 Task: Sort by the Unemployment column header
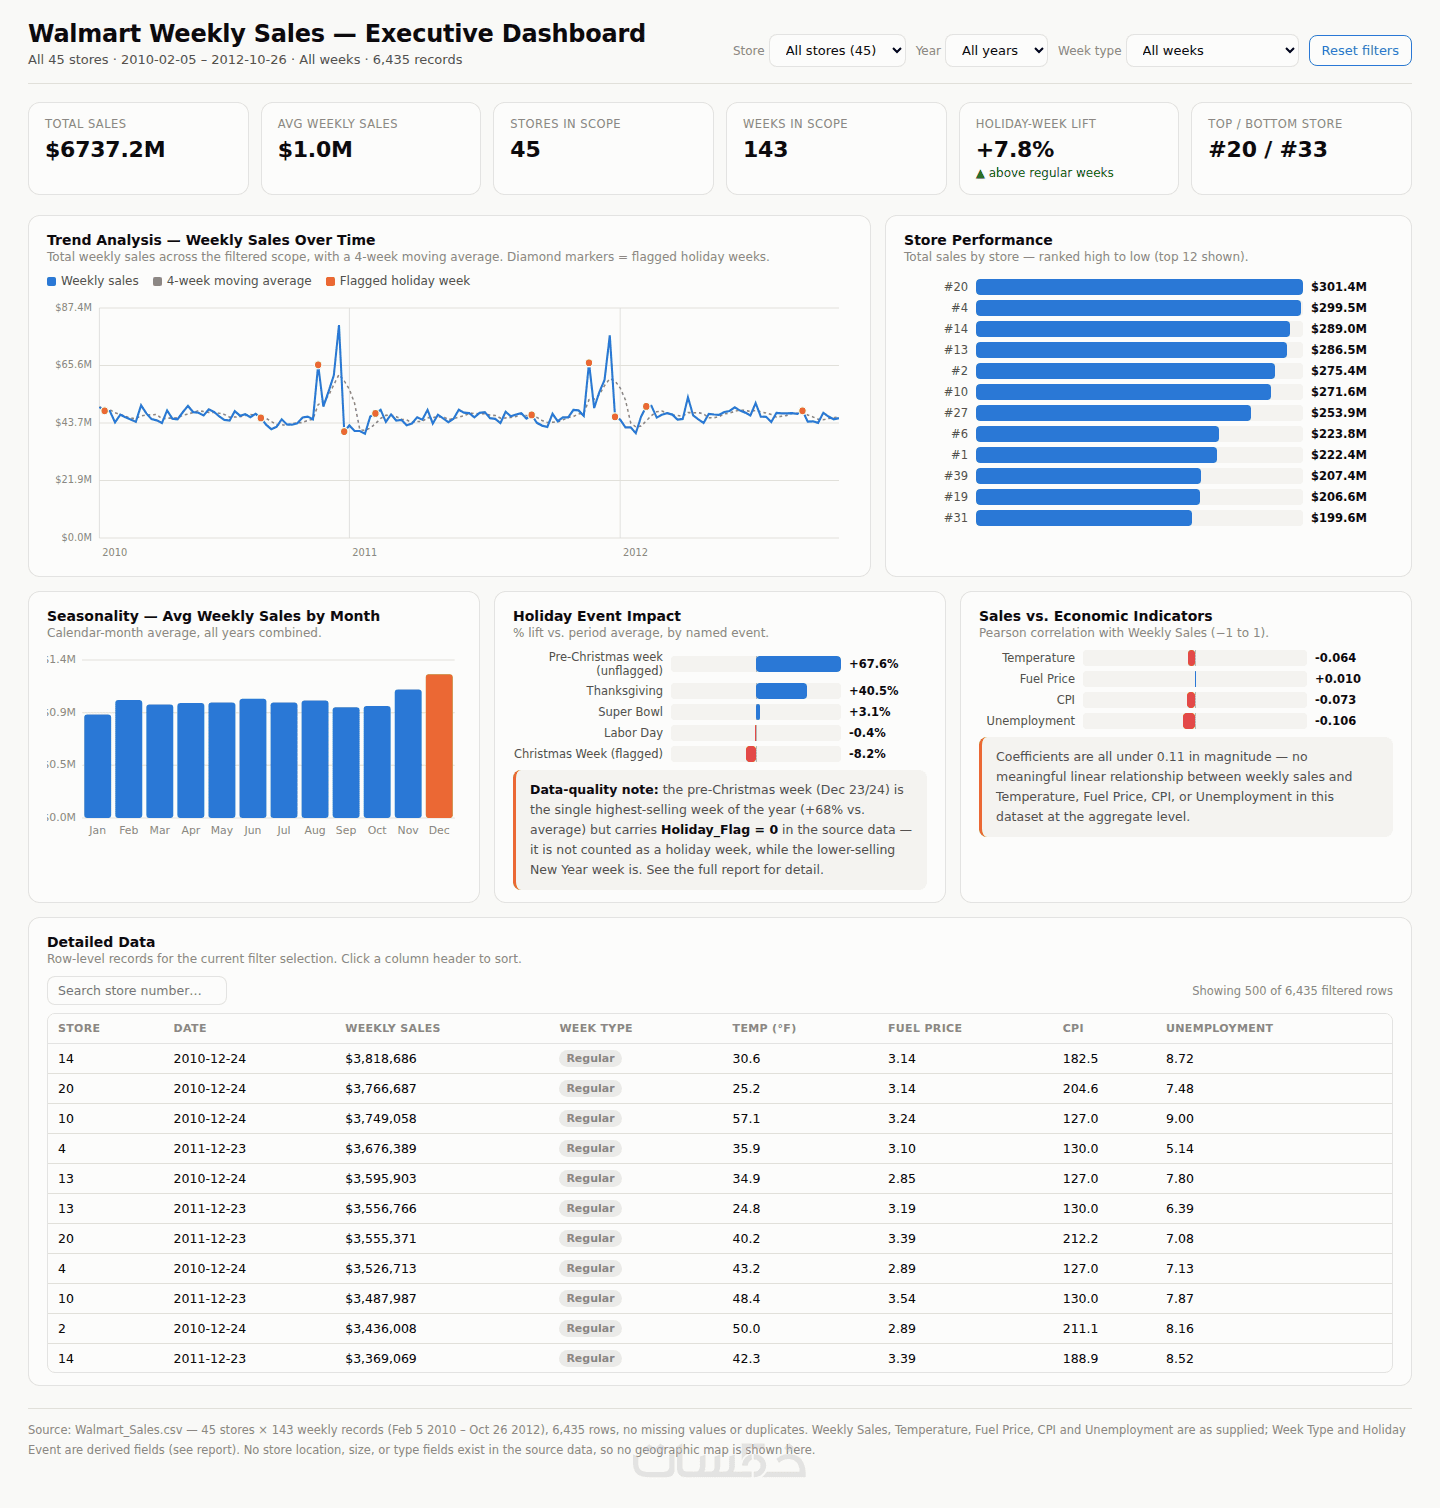pyautogui.click(x=1219, y=1028)
